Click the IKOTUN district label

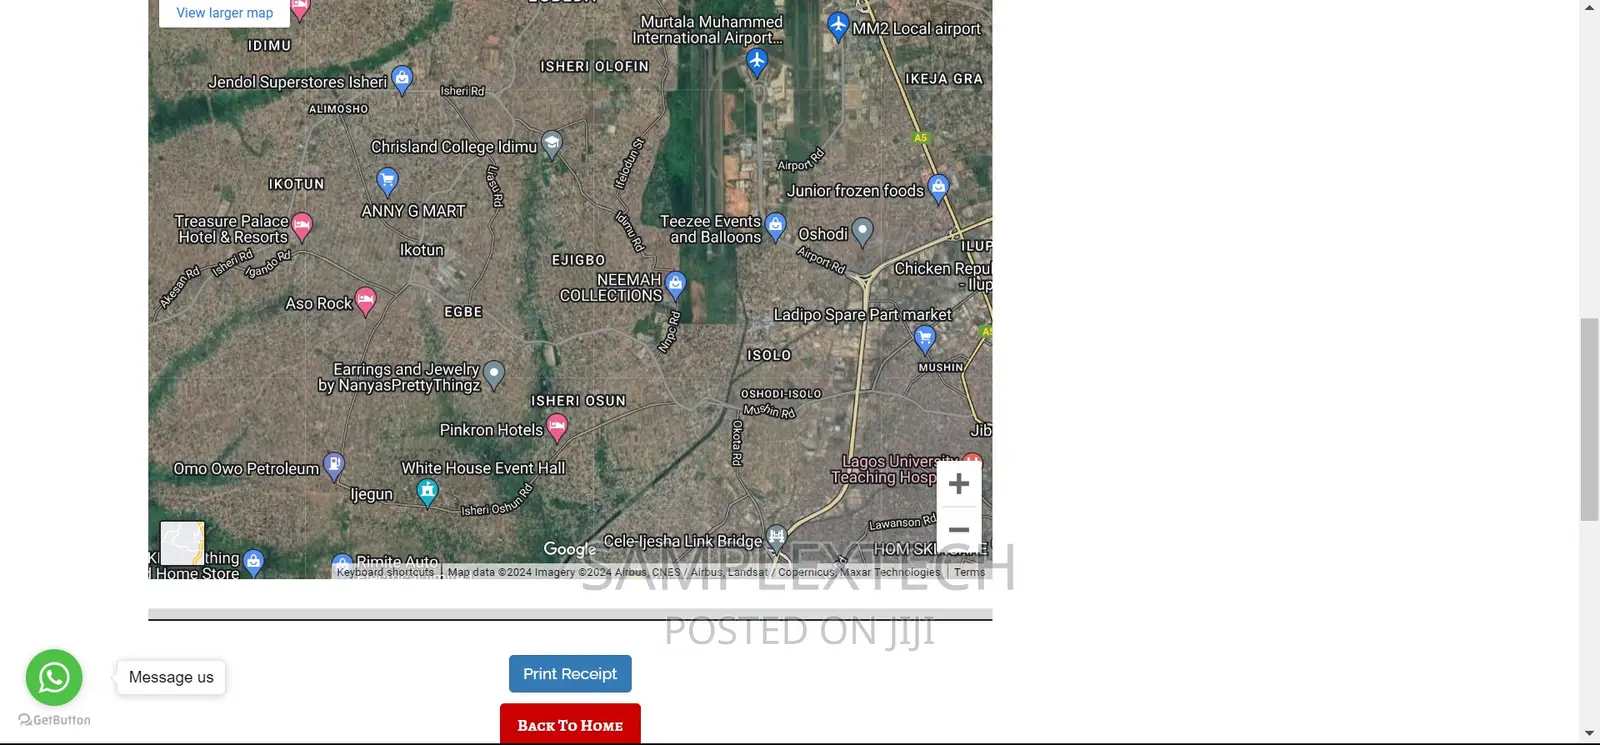(x=296, y=184)
